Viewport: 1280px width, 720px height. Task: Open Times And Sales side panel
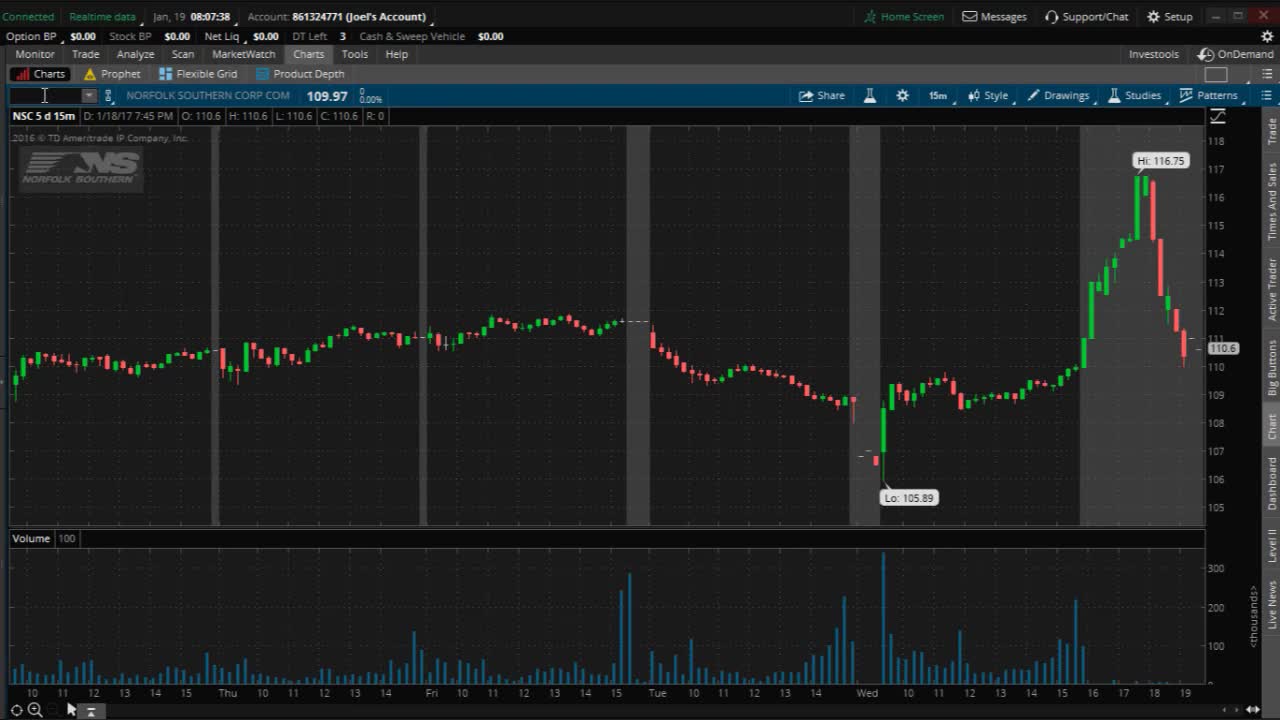tap(1272, 201)
